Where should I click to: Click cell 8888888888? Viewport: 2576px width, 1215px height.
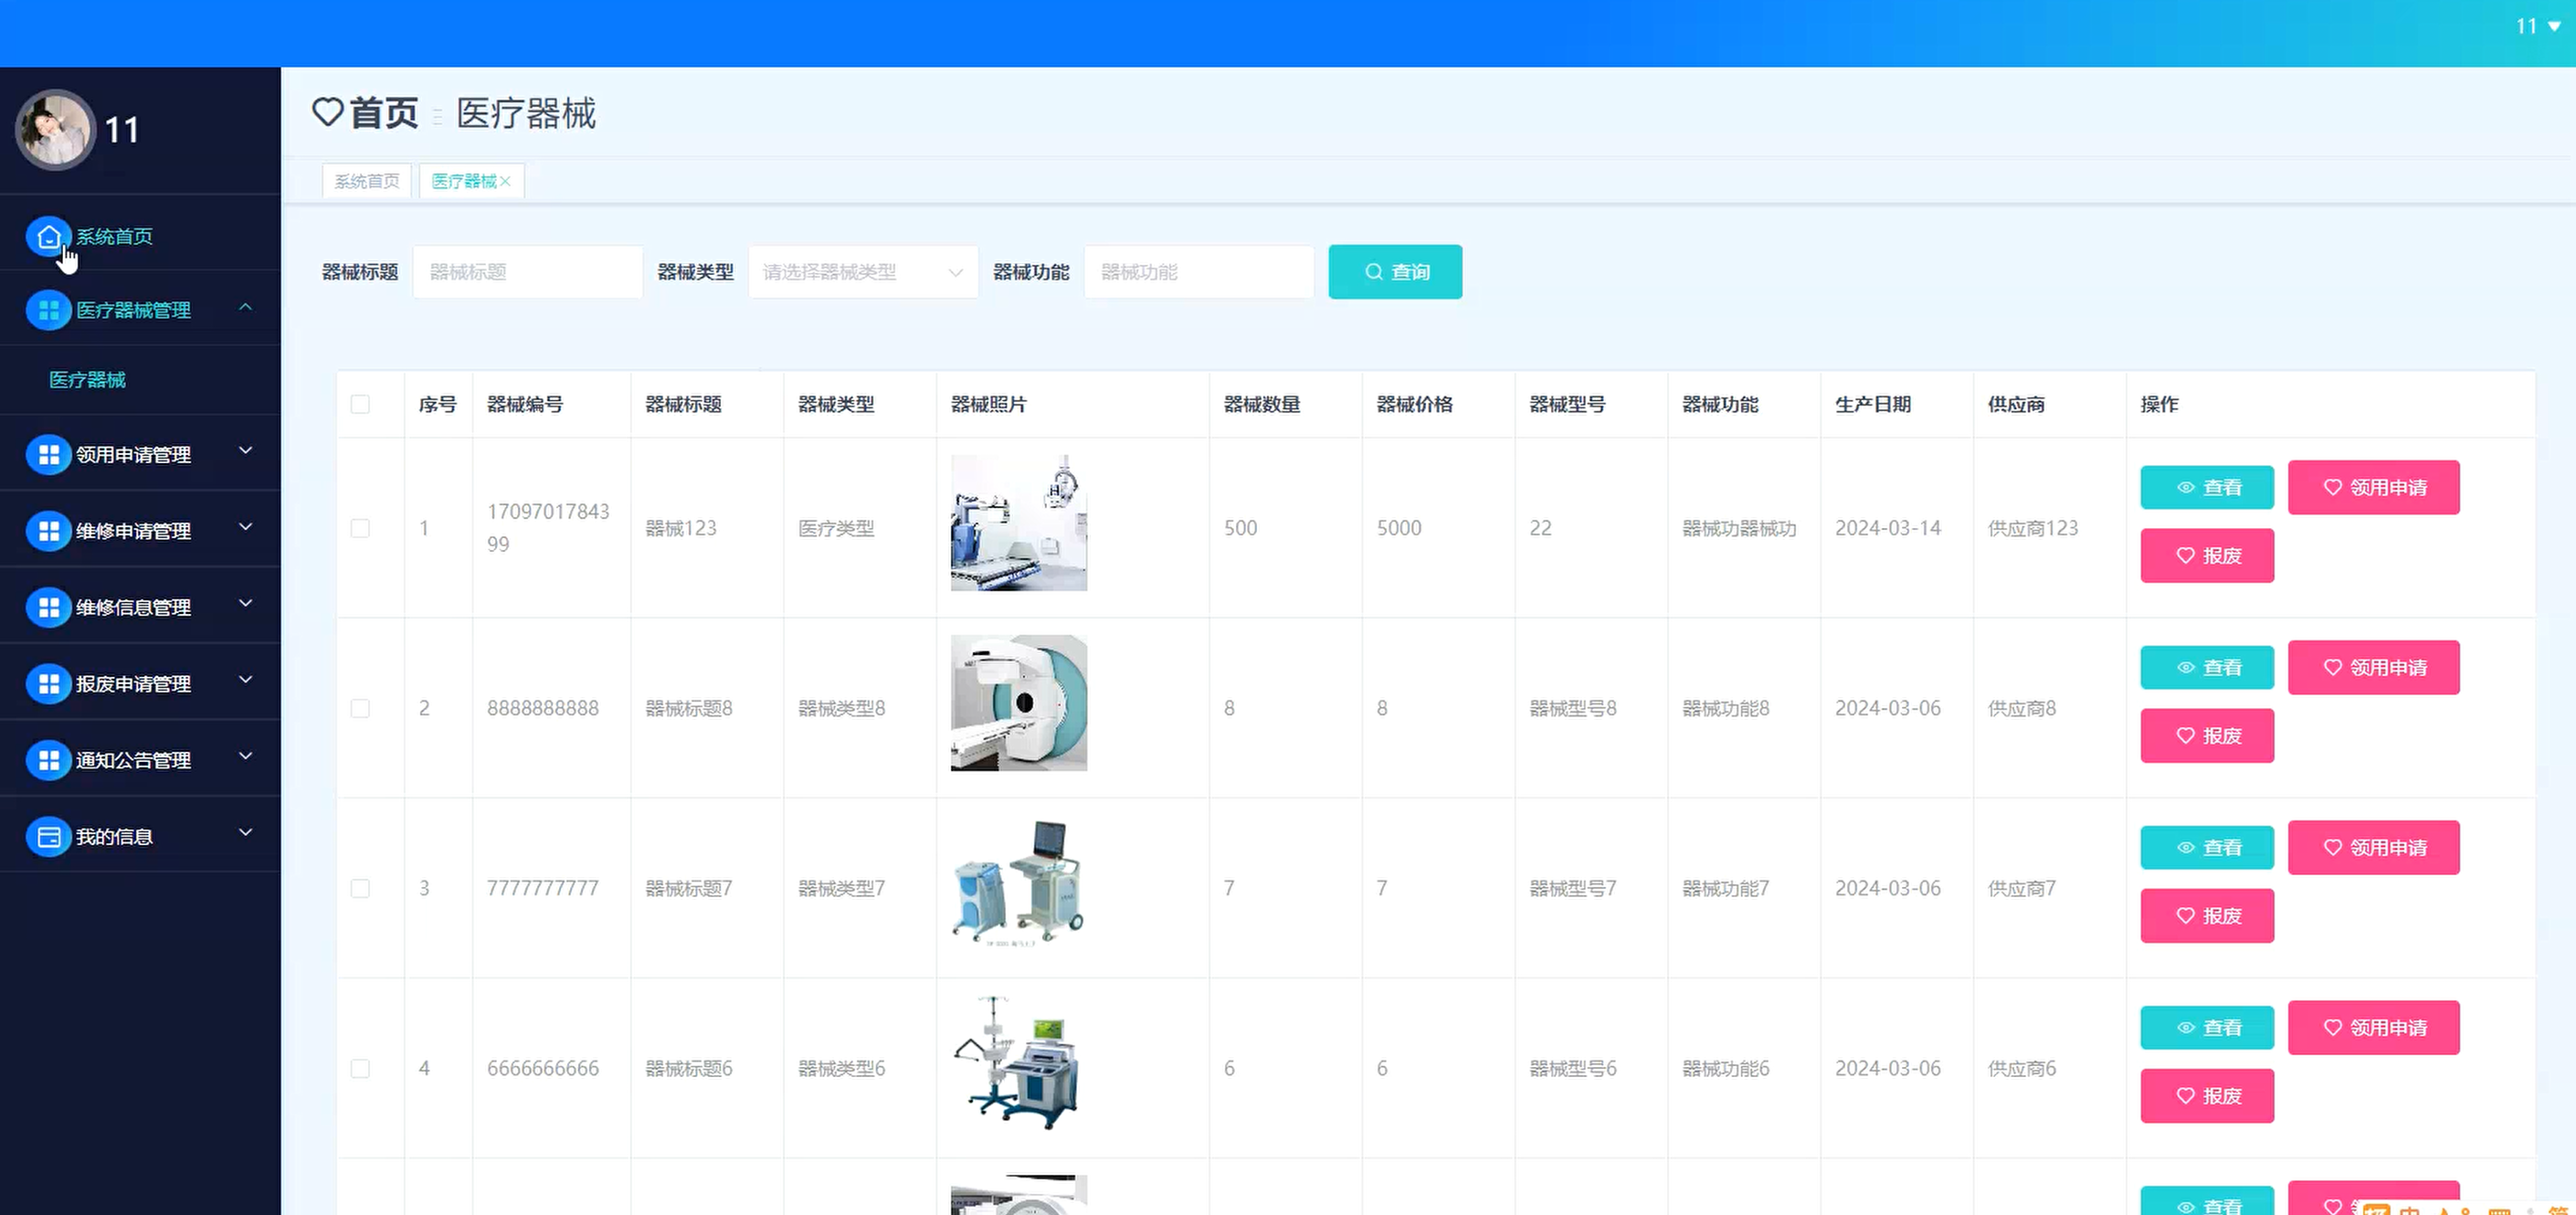(543, 708)
